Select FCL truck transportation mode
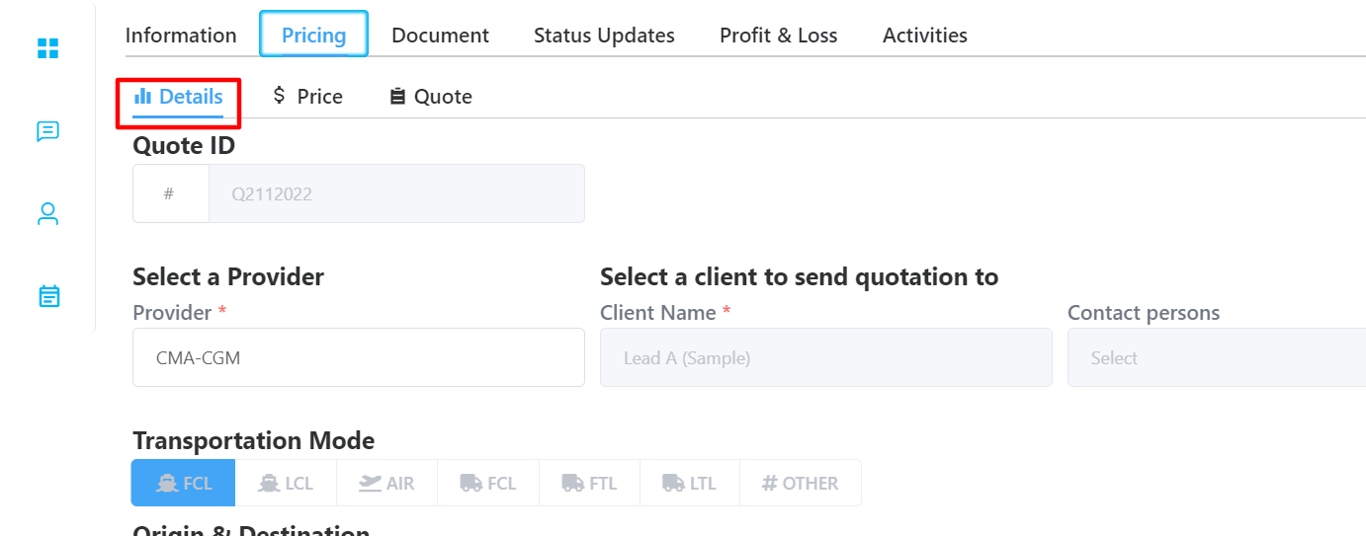The height and width of the screenshot is (536, 1366). click(488, 483)
